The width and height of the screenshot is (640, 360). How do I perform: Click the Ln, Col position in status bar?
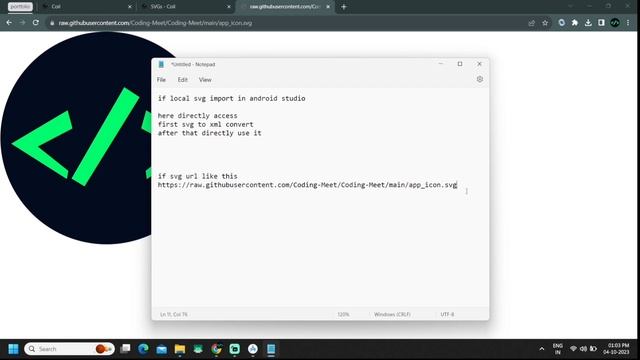pos(174,314)
